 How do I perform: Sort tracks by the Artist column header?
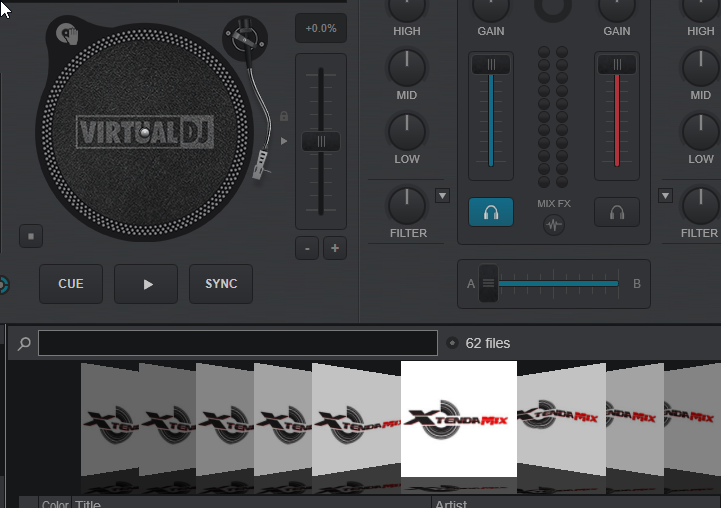[570, 503]
